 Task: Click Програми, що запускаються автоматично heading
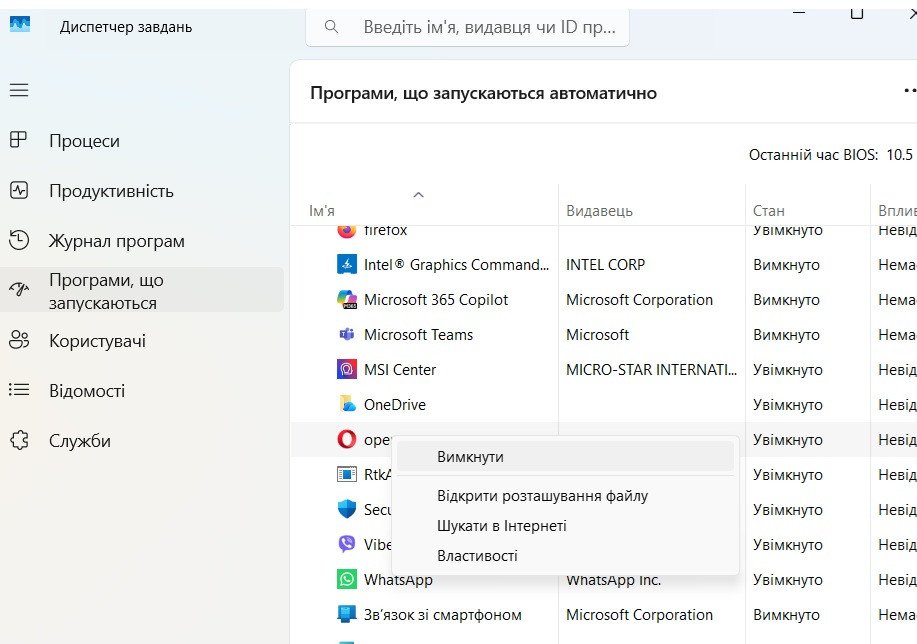coord(483,94)
